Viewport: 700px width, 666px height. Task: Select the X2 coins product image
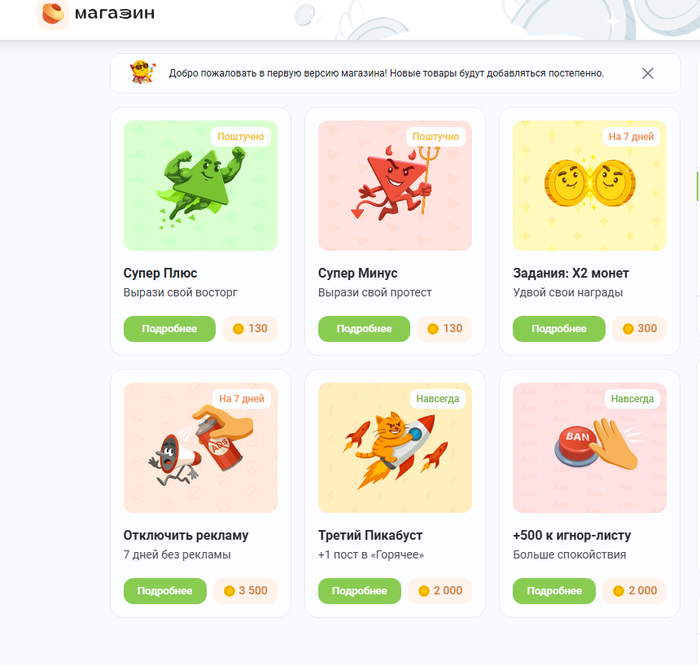coord(589,186)
